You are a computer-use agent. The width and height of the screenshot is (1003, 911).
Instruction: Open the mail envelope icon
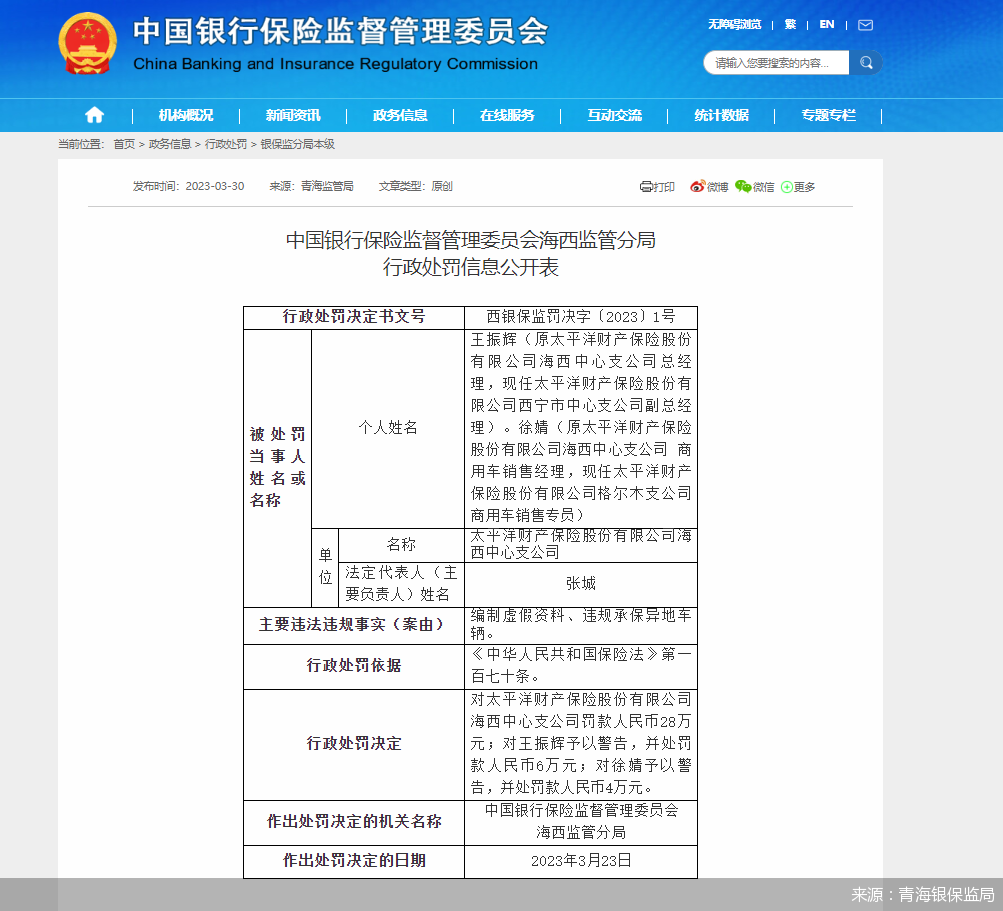pyautogui.click(x=864, y=24)
